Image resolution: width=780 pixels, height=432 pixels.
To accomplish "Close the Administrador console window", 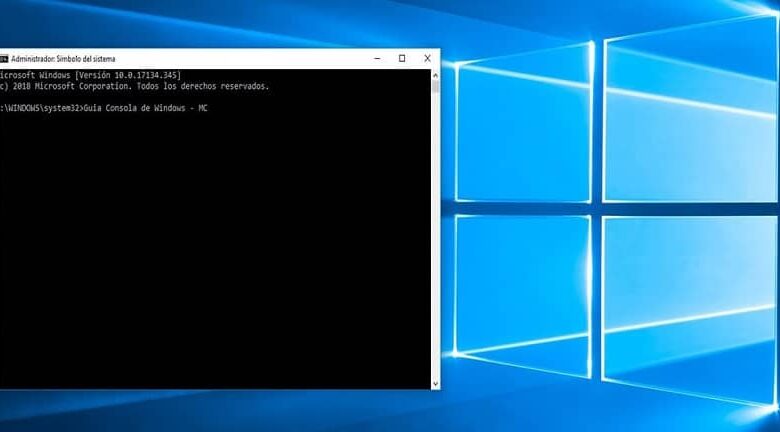I will [x=427, y=59].
